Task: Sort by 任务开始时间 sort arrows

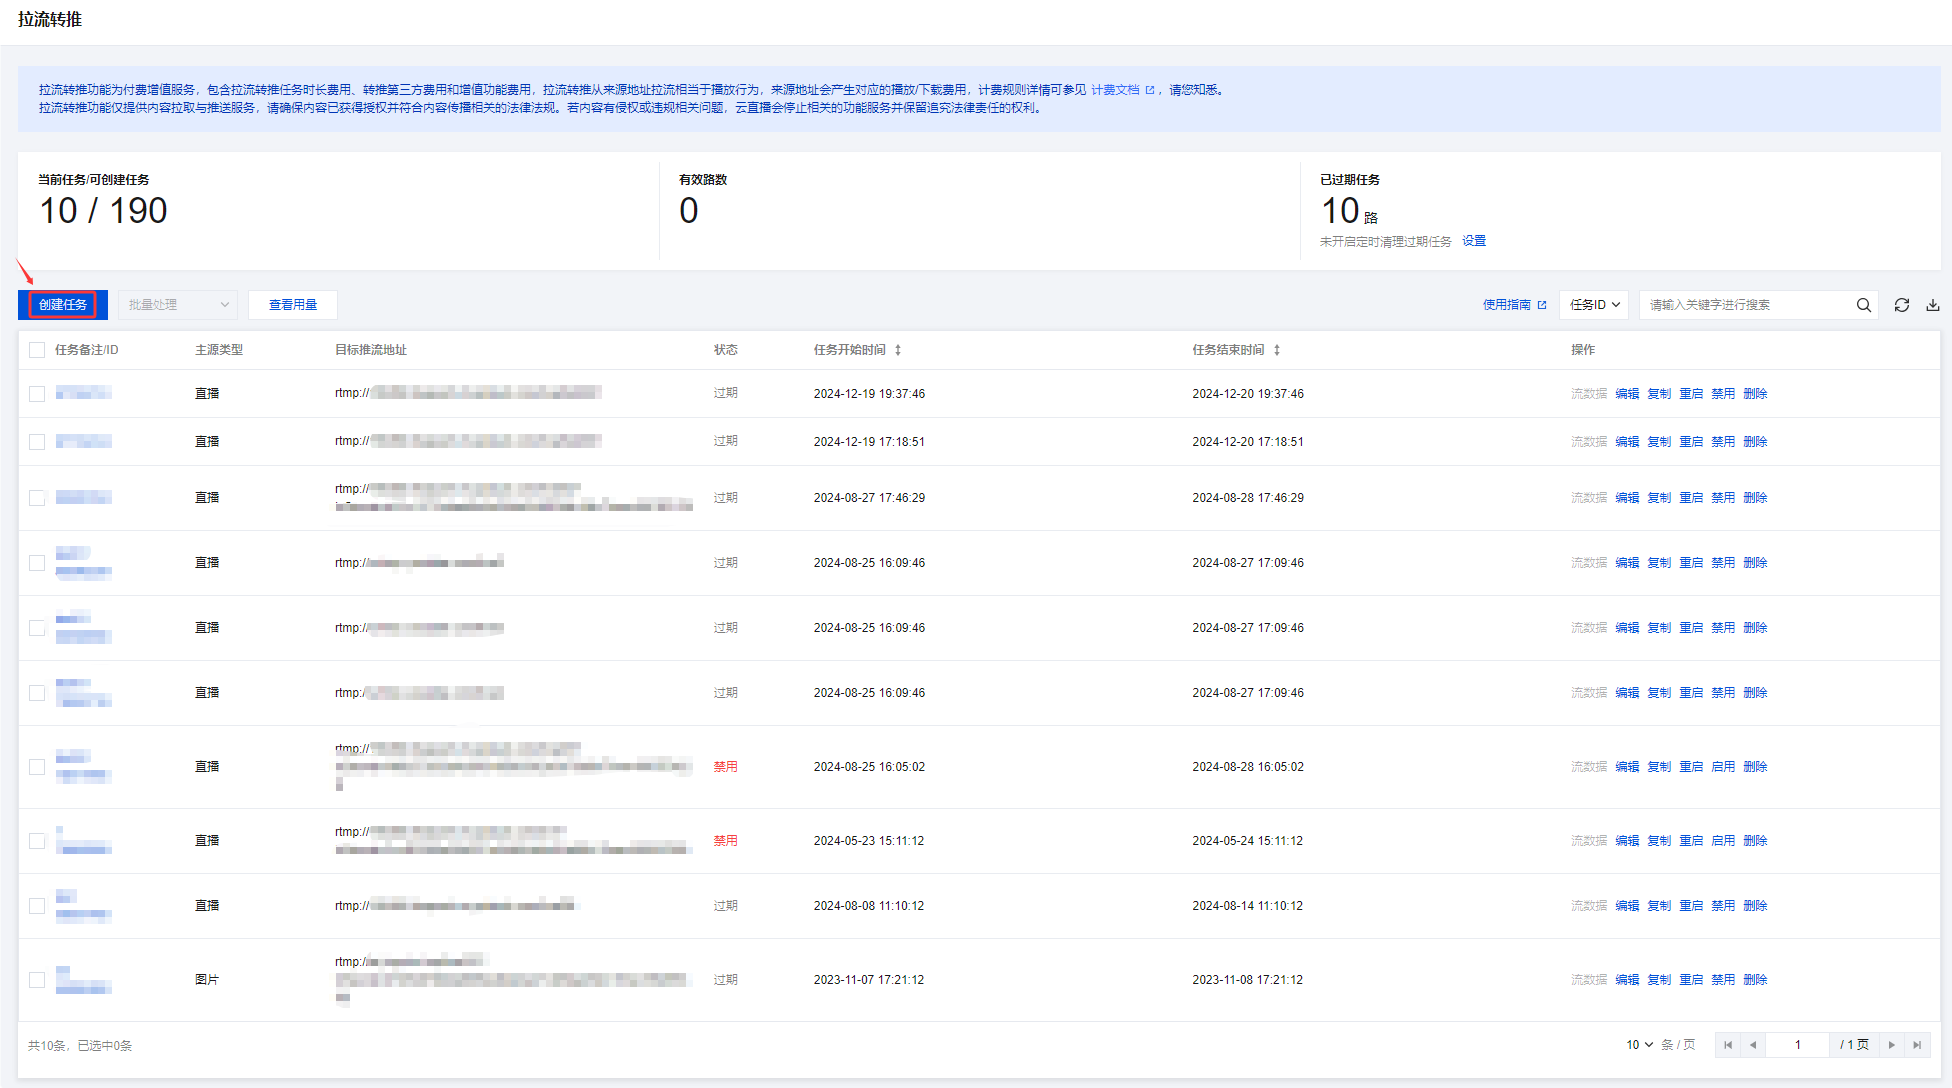Action: [898, 350]
